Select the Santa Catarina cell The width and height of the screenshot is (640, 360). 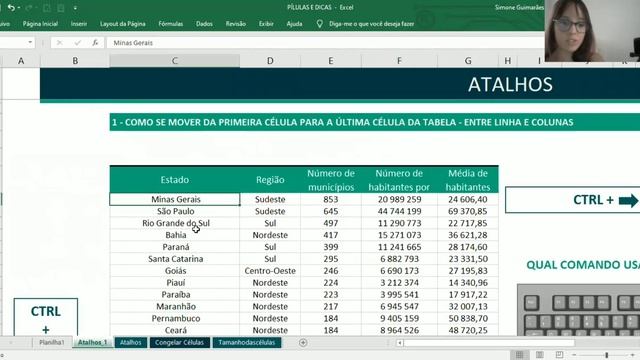pos(175,258)
